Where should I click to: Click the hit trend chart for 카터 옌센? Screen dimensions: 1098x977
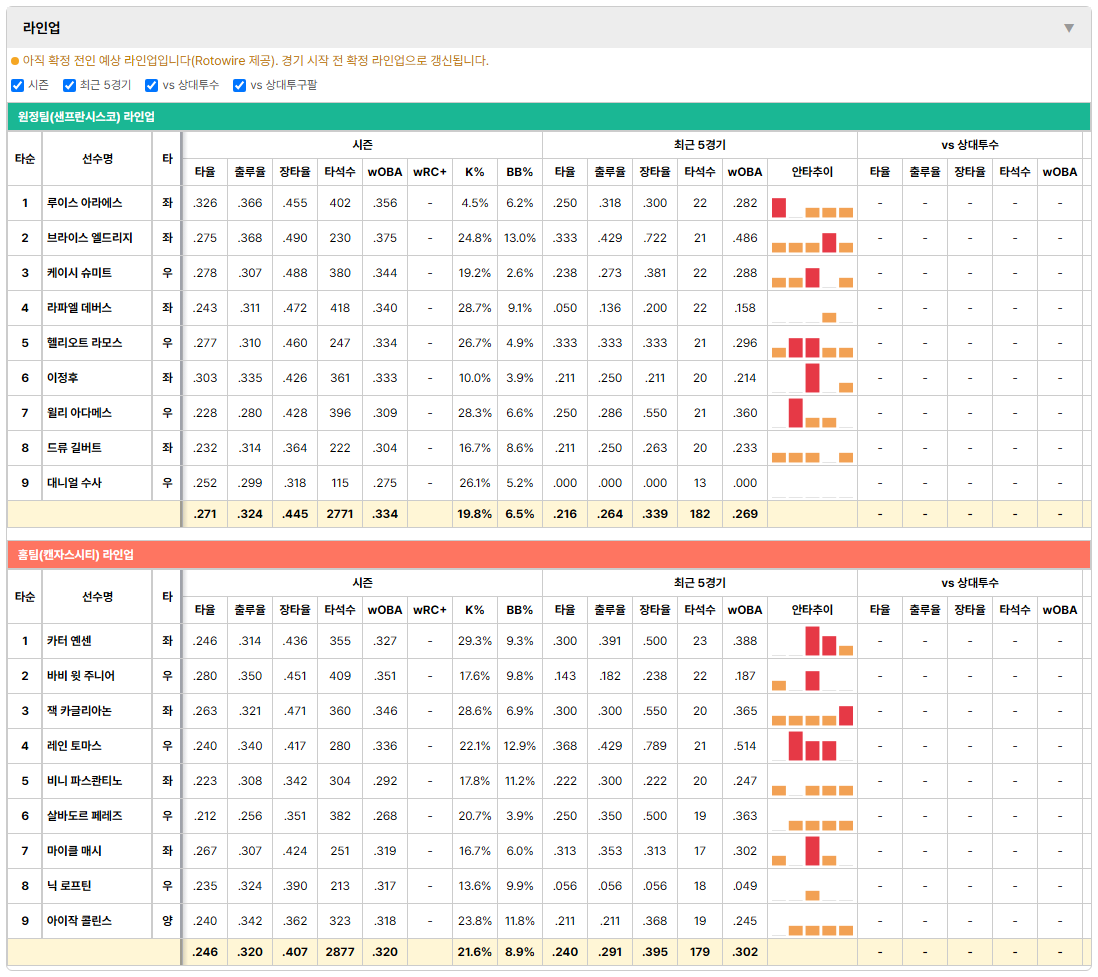812,641
